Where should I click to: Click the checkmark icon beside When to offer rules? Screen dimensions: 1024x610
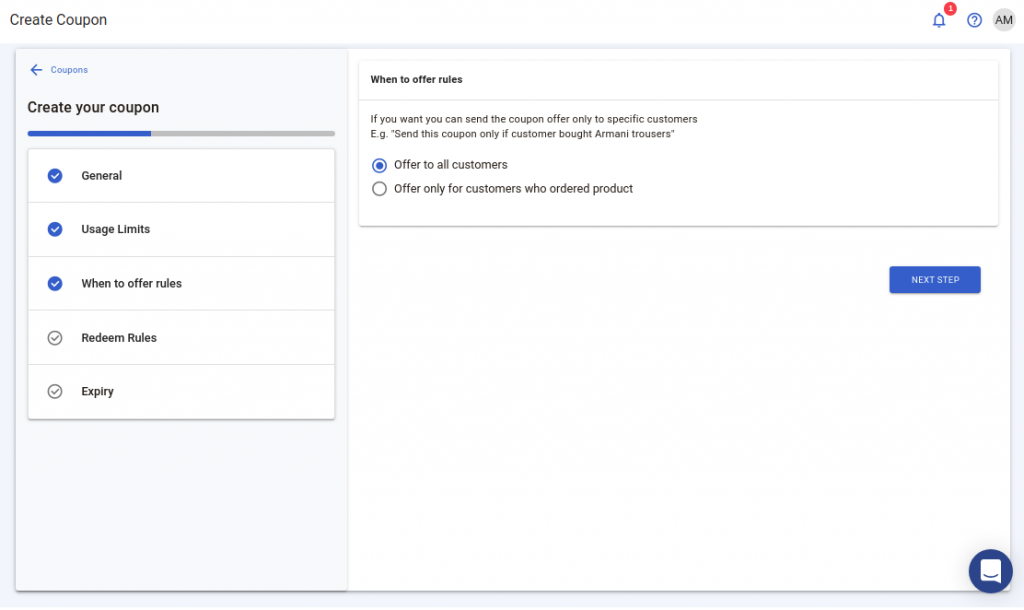pos(55,283)
